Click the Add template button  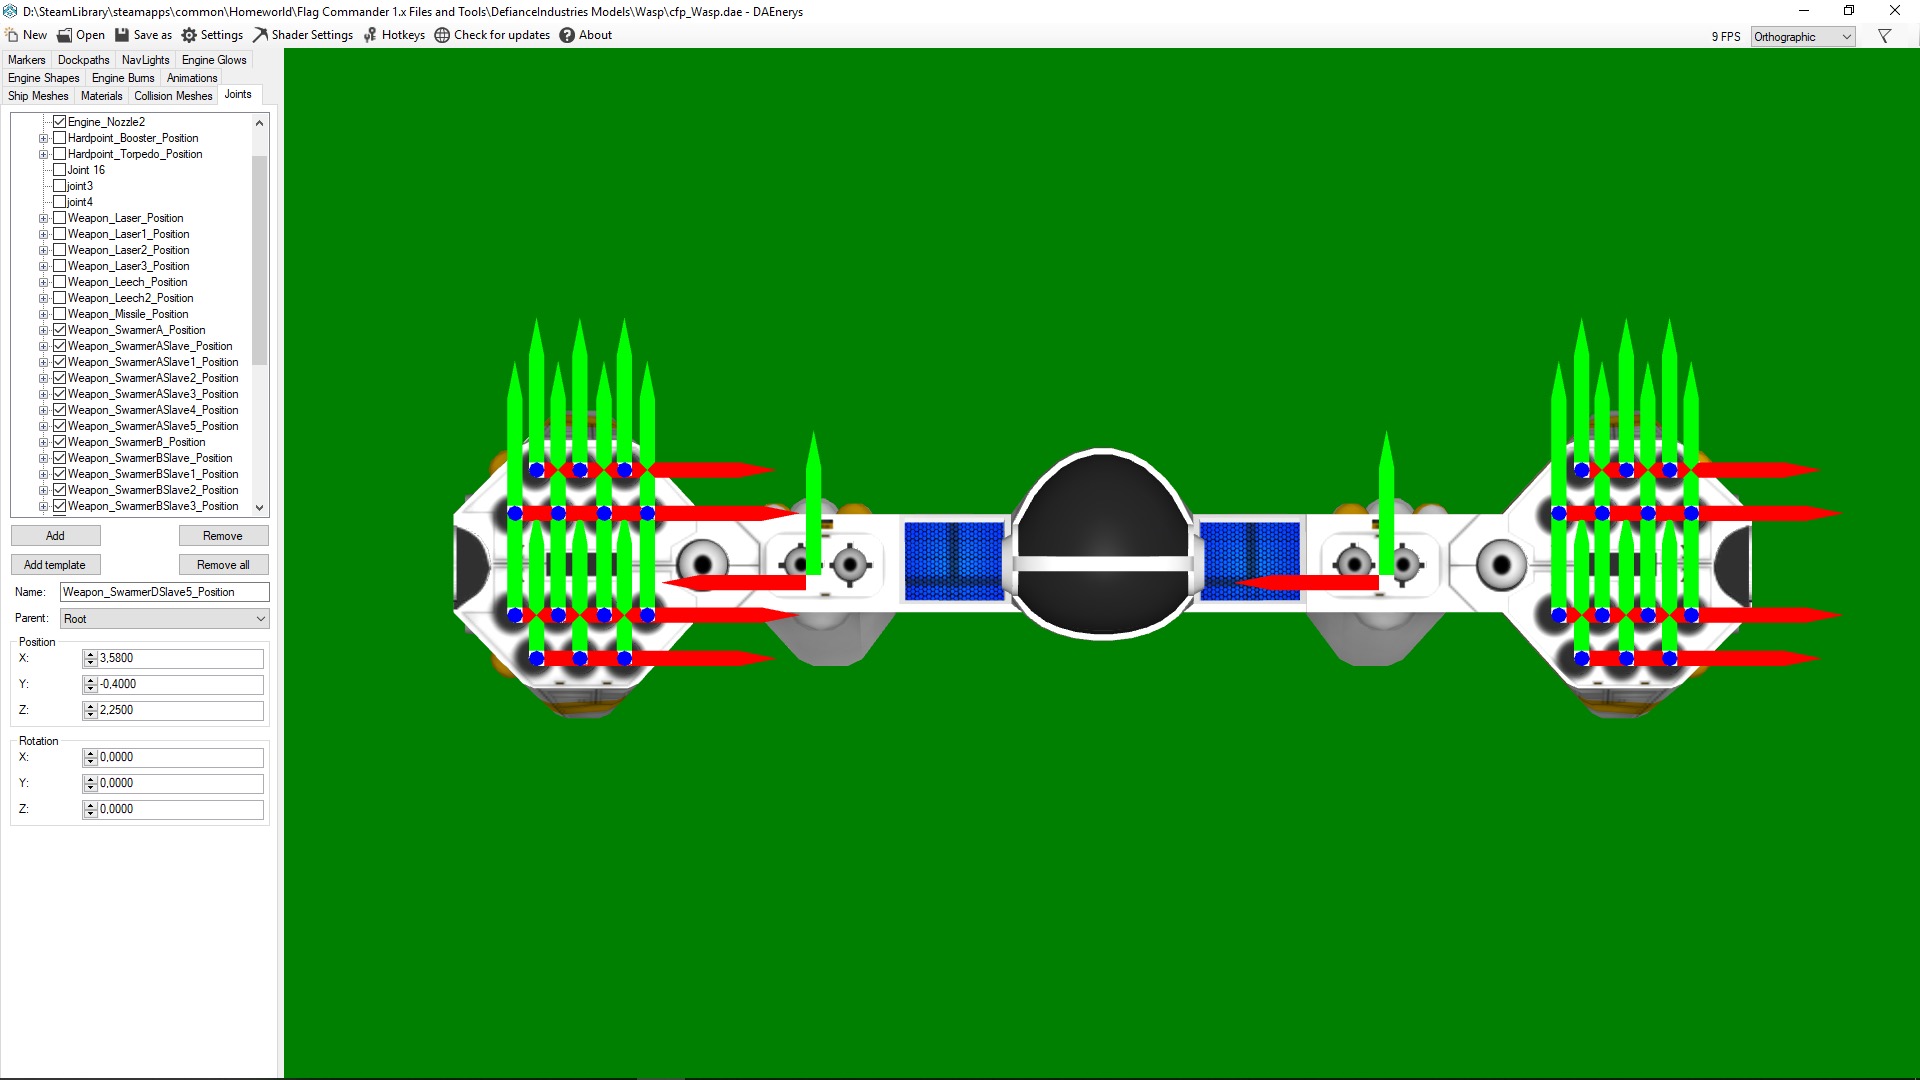pyautogui.click(x=55, y=565)
